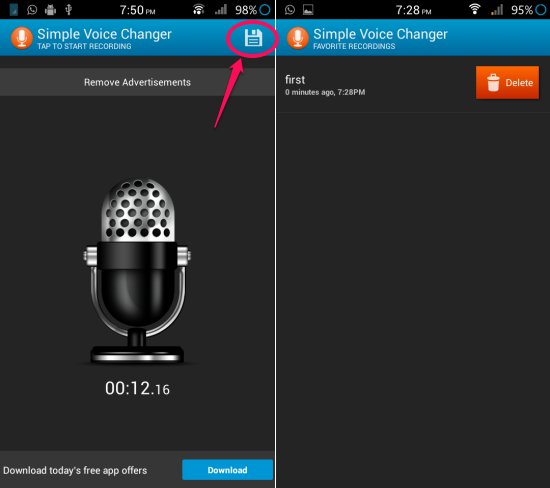Click the blue Download button
Screen dimensions: 550x488
[x=227, y=470]
